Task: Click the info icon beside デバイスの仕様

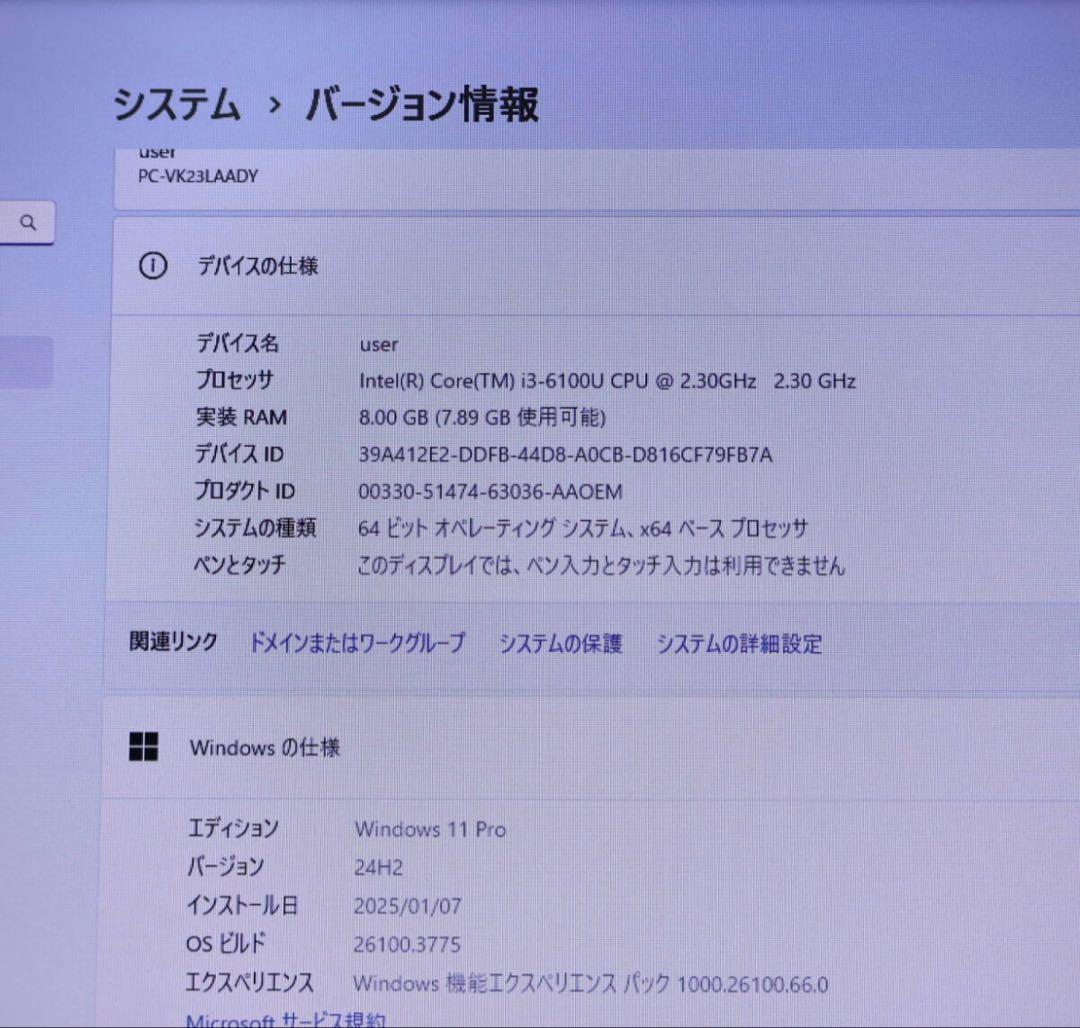Action: click(x=152, y=267)
